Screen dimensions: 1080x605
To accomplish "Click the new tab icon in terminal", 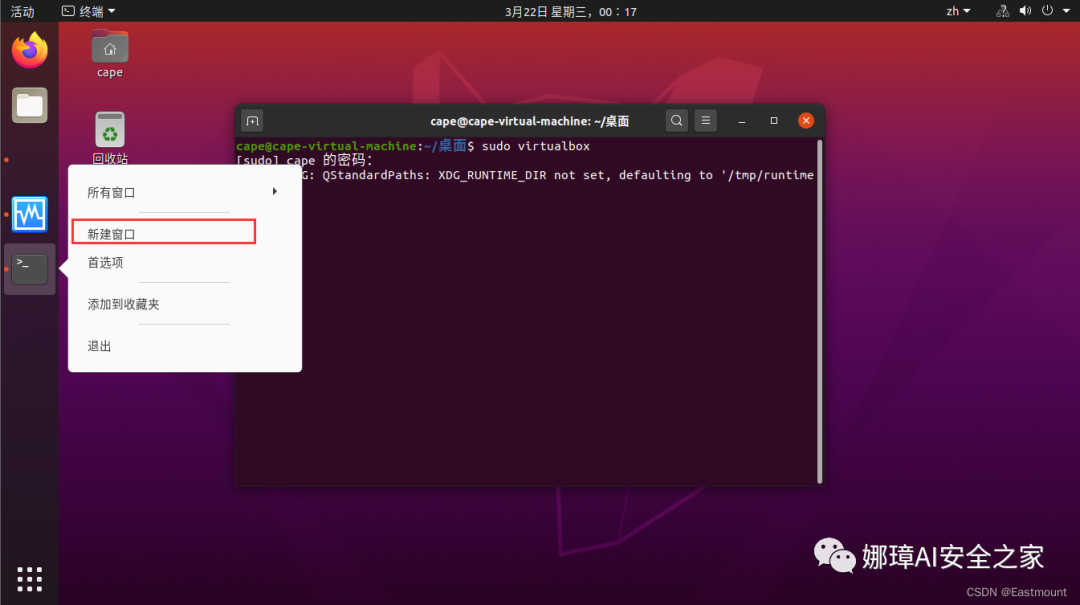I will (x=253, y=121).
